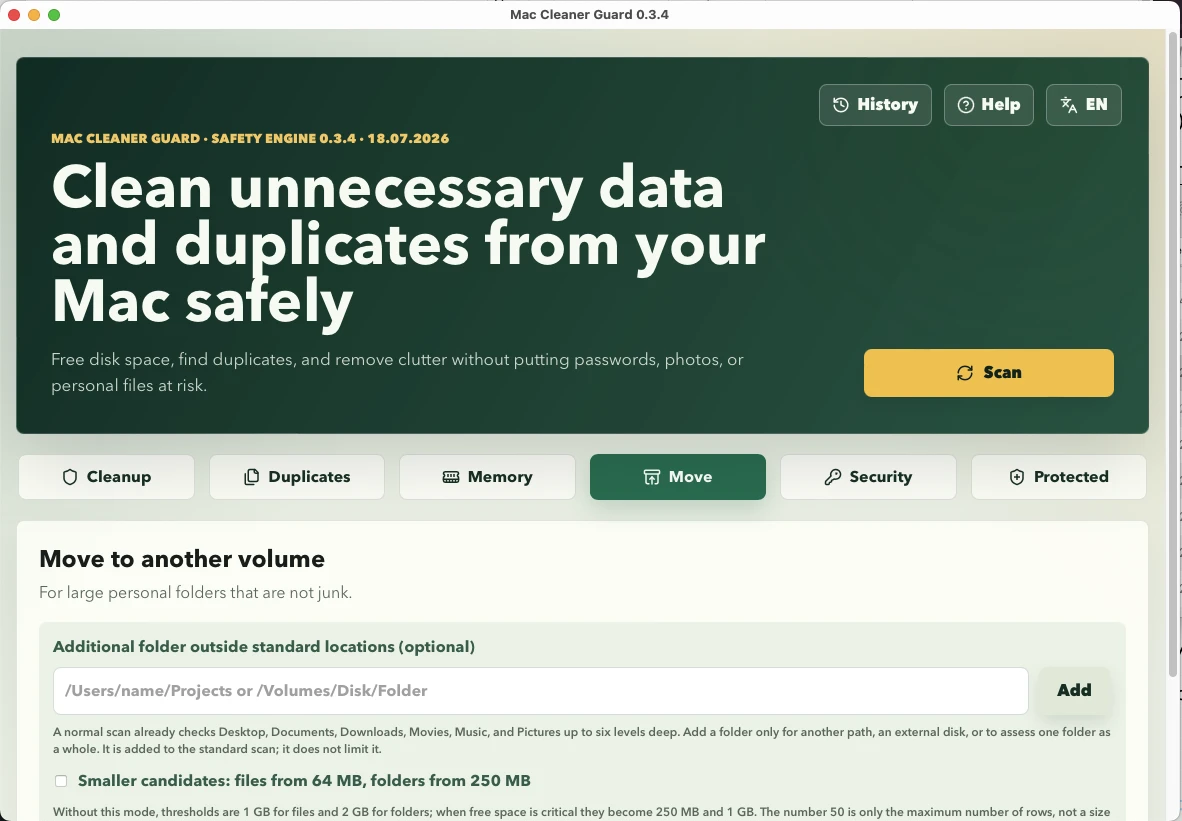Focus the additional folder path field

[x=540, y=691]
